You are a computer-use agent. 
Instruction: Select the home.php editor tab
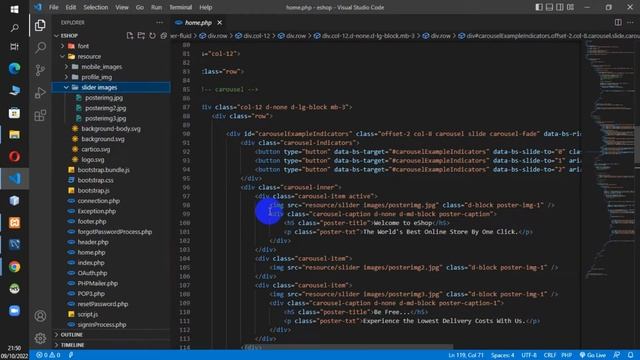(x=198, y=22)
